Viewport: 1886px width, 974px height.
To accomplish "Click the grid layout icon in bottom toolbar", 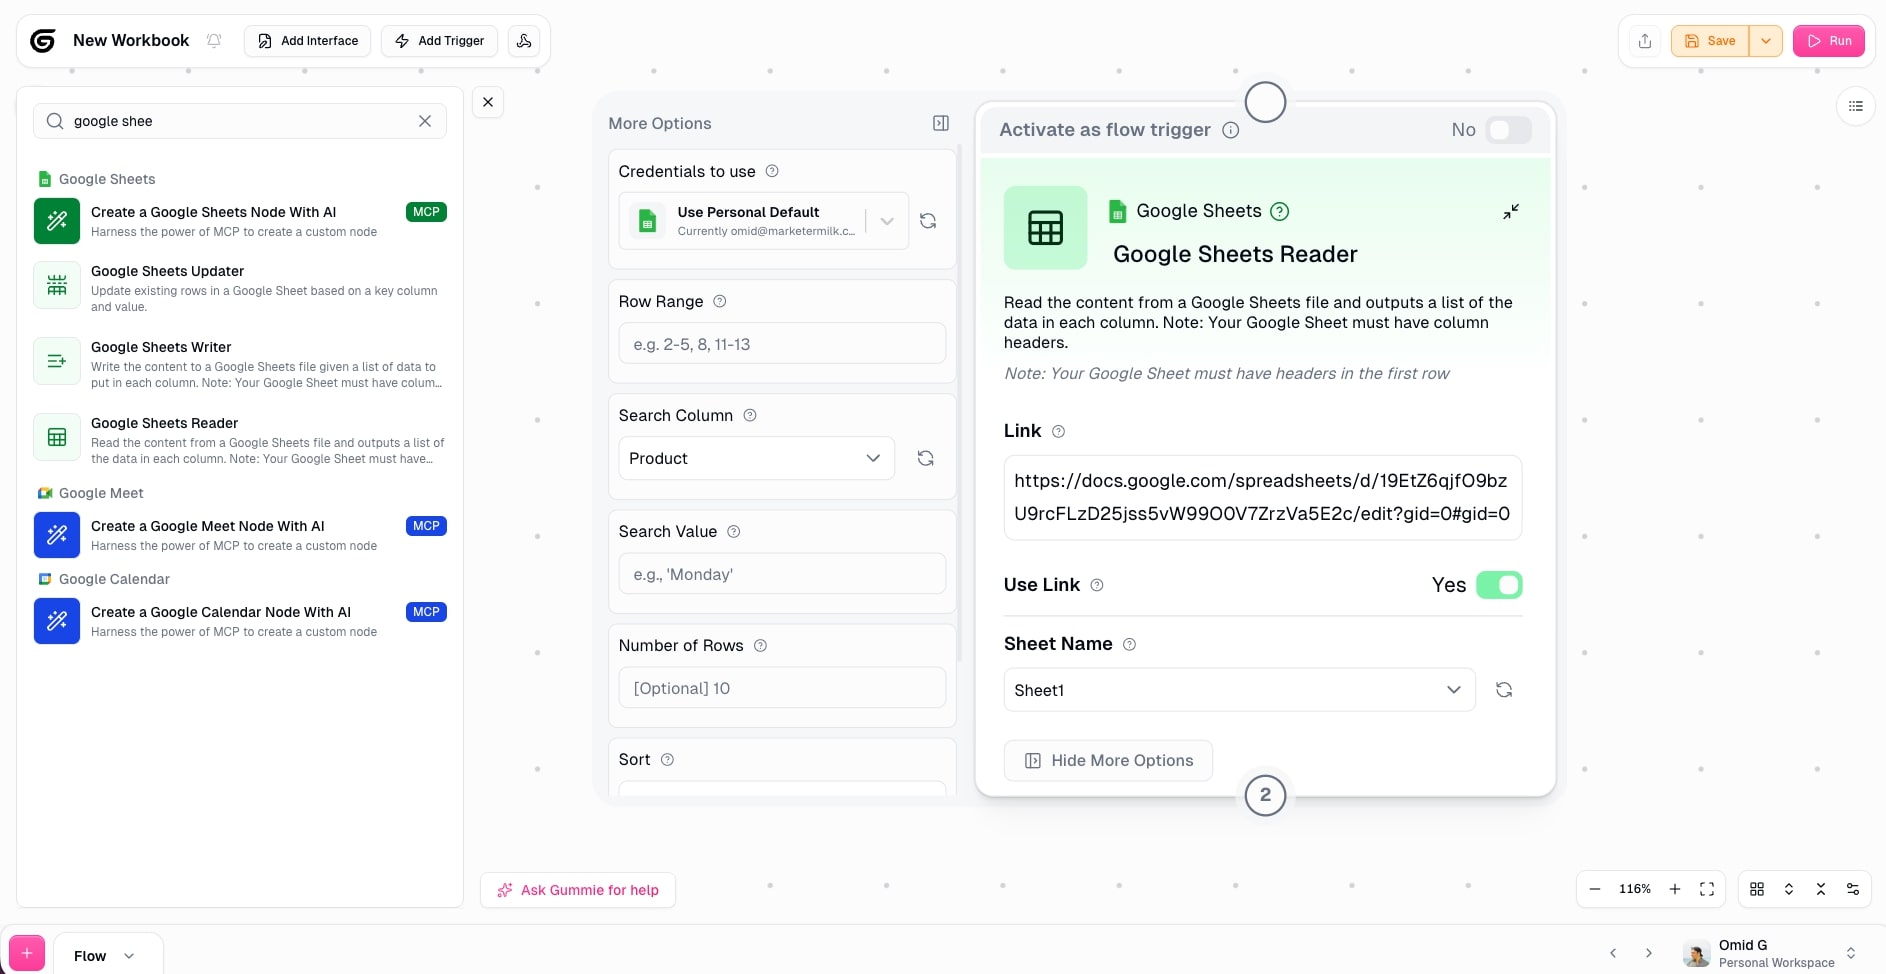I will pos(1757,889).
